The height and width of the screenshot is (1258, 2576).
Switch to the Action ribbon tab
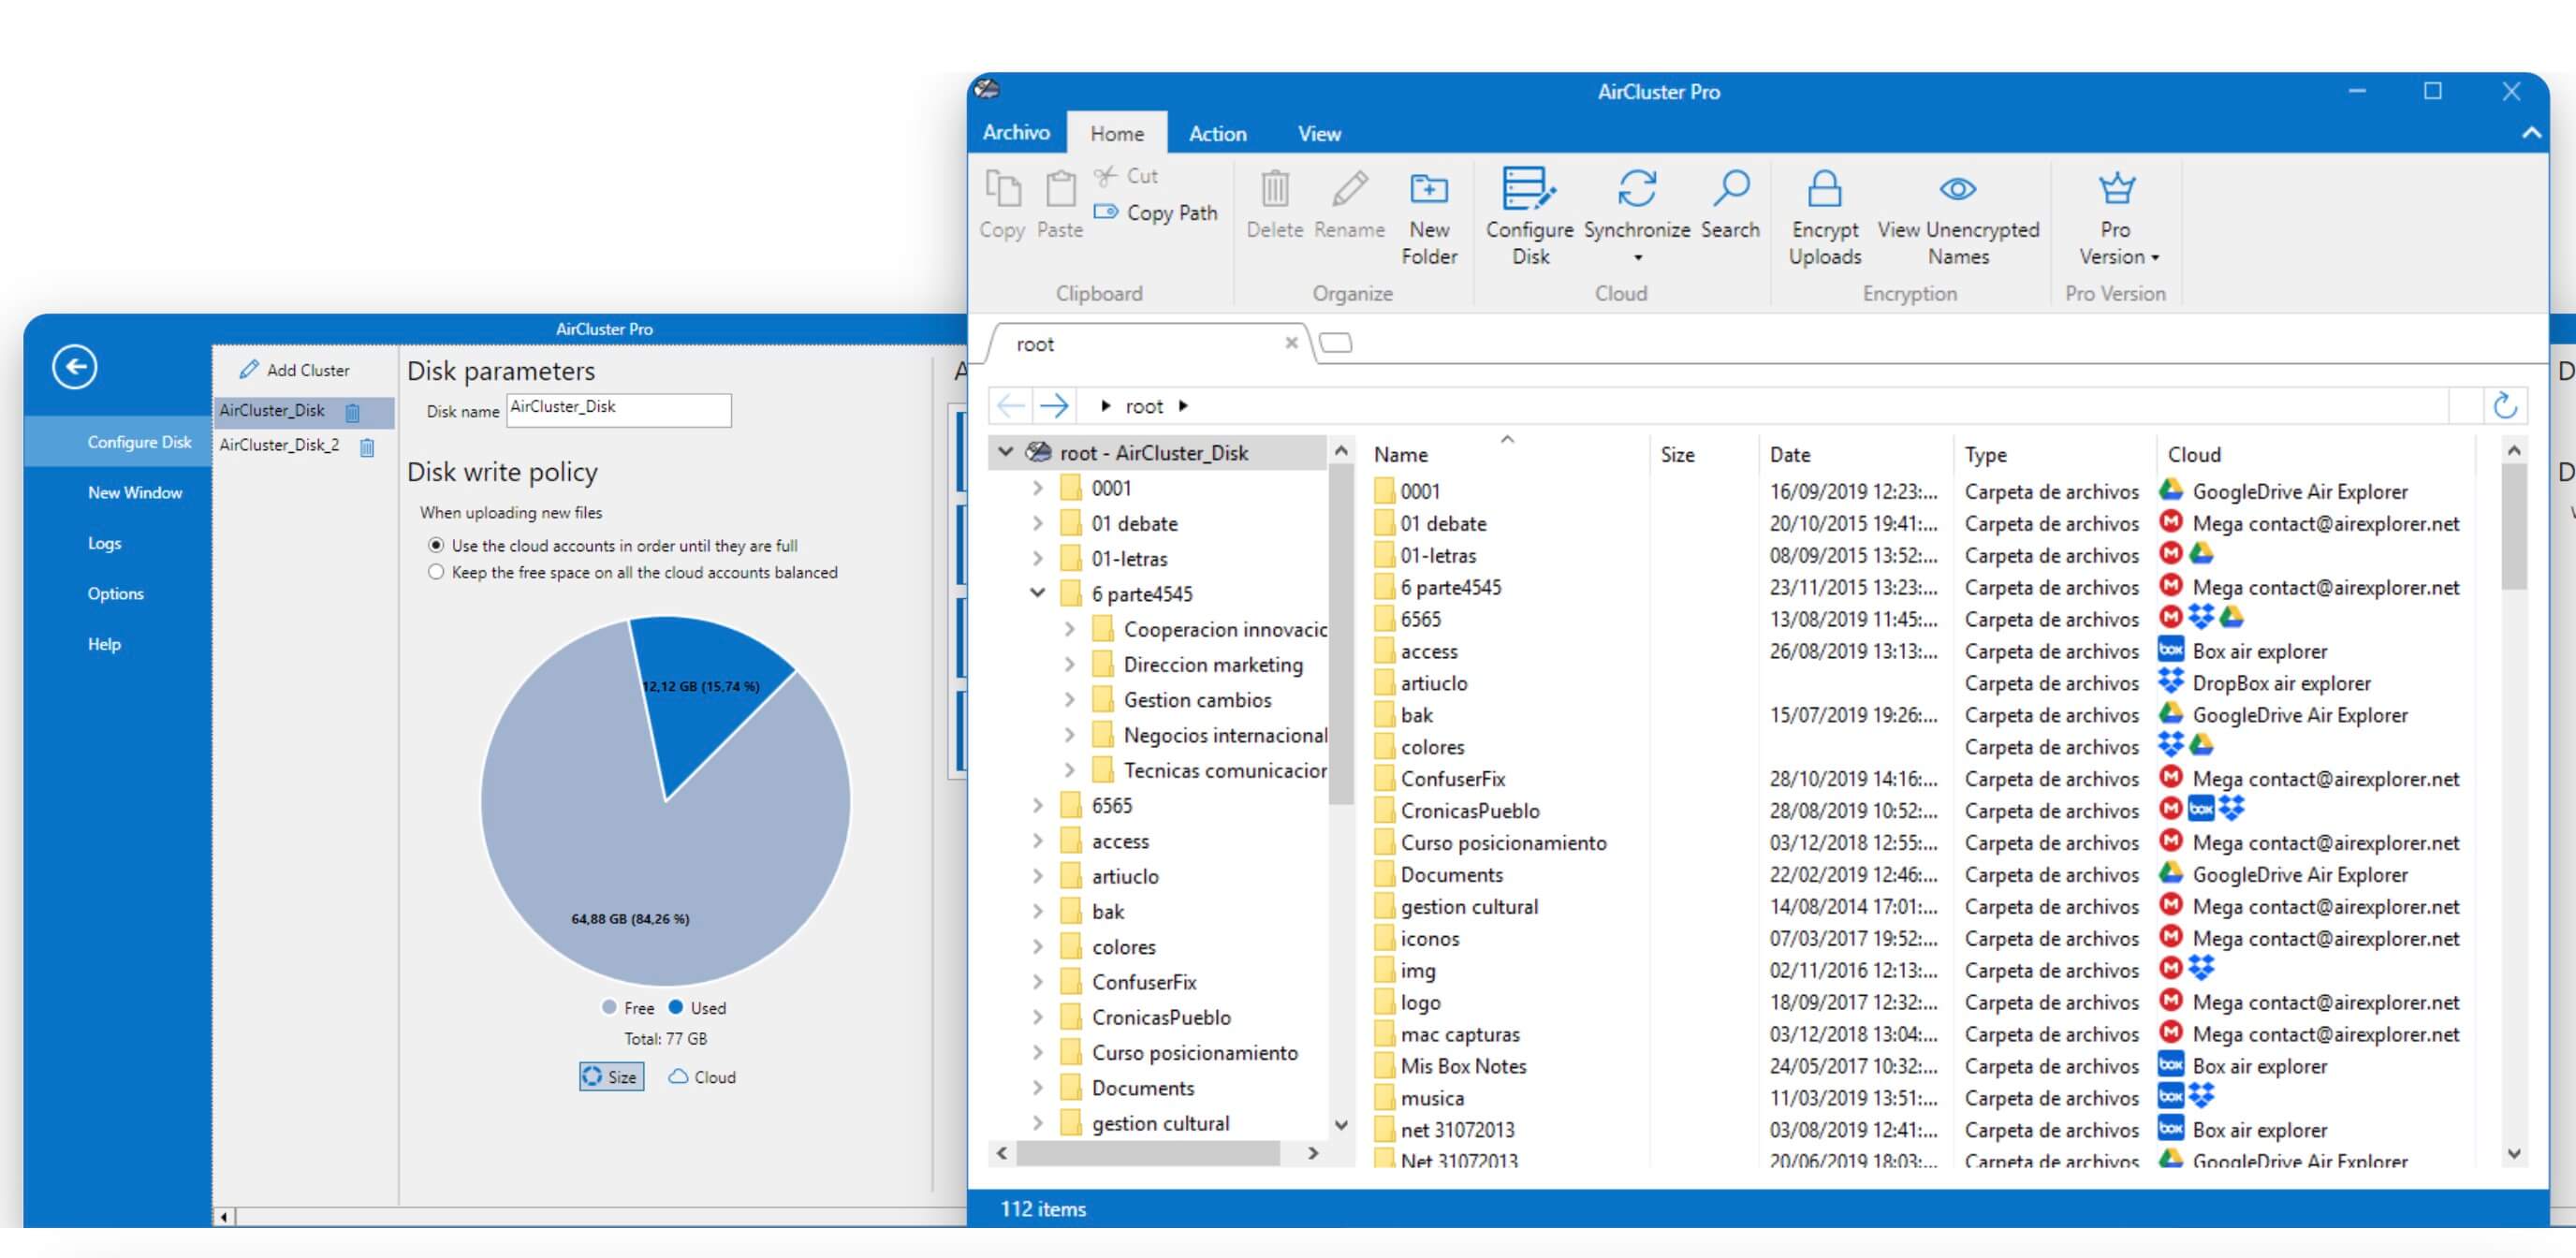[x=1217, y=133]
